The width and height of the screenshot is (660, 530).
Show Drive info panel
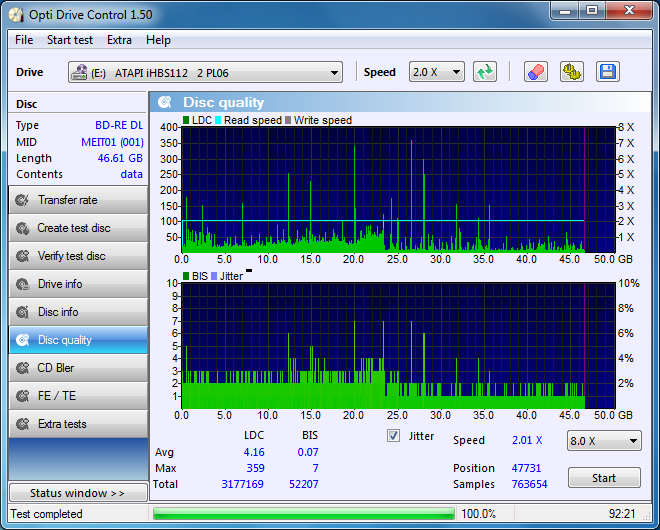(x=78, y=284)
